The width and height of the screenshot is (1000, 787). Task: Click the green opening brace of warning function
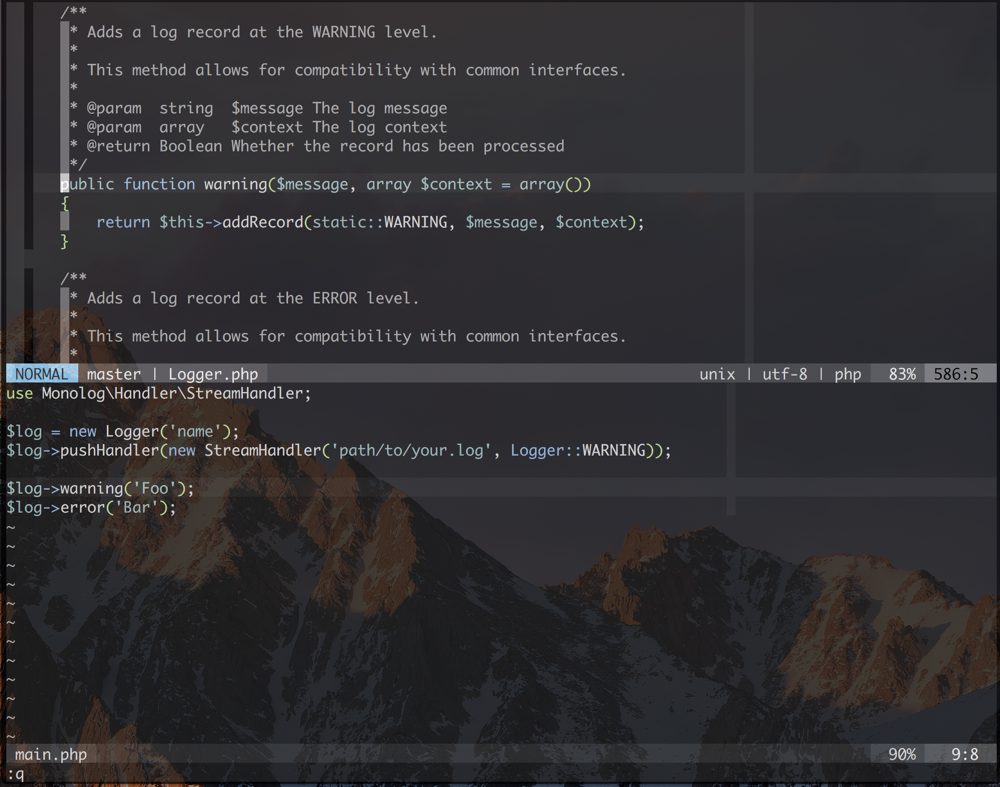64,203
